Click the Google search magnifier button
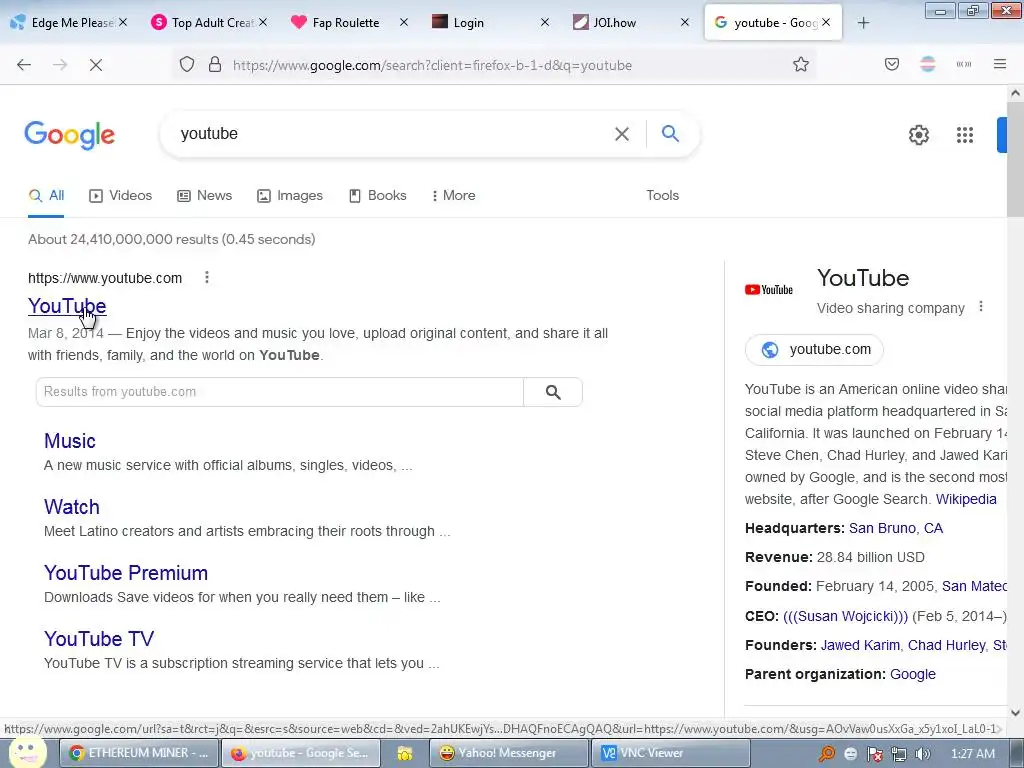 click(x=670, y=134)
